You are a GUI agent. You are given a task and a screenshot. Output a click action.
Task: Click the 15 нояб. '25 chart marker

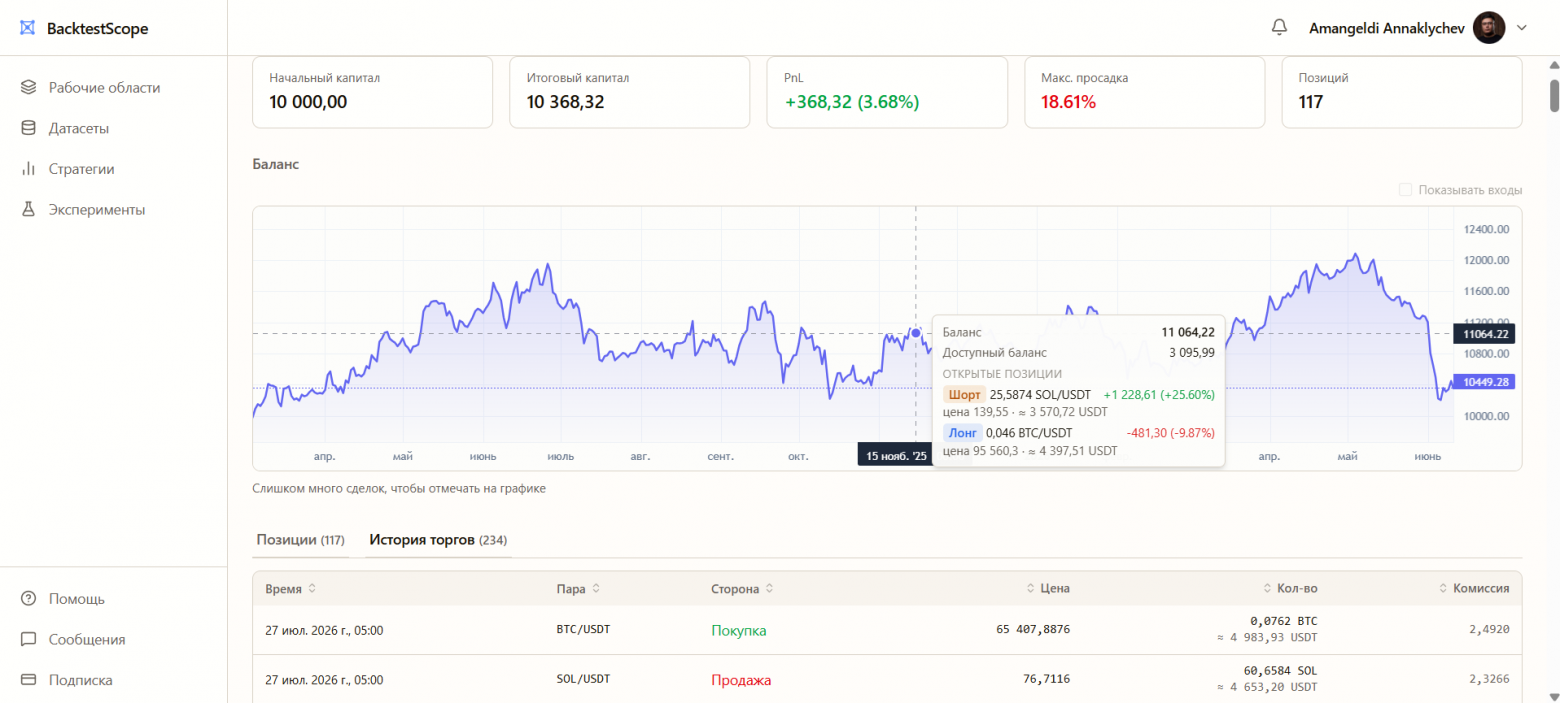tap(897, 456)
